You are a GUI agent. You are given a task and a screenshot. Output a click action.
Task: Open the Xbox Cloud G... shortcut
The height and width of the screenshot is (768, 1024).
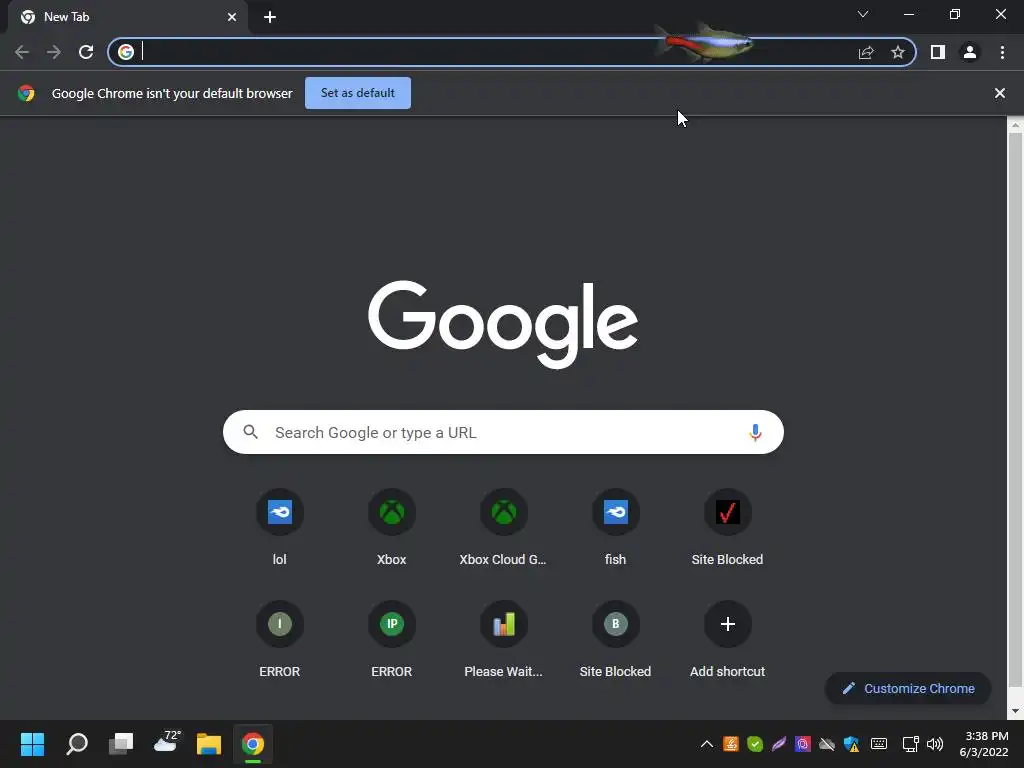(x=504, y=528)
